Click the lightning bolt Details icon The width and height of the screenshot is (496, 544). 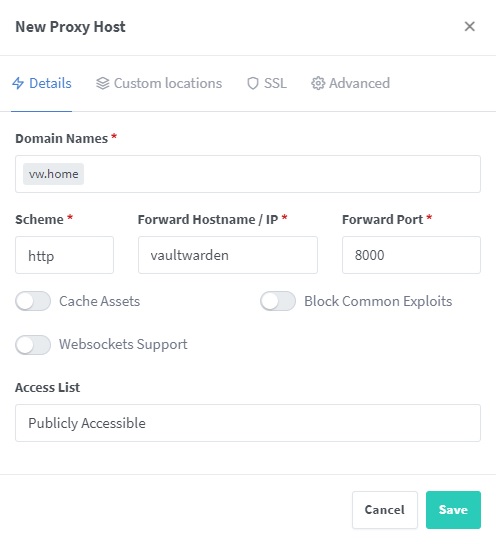click(18, 83)
